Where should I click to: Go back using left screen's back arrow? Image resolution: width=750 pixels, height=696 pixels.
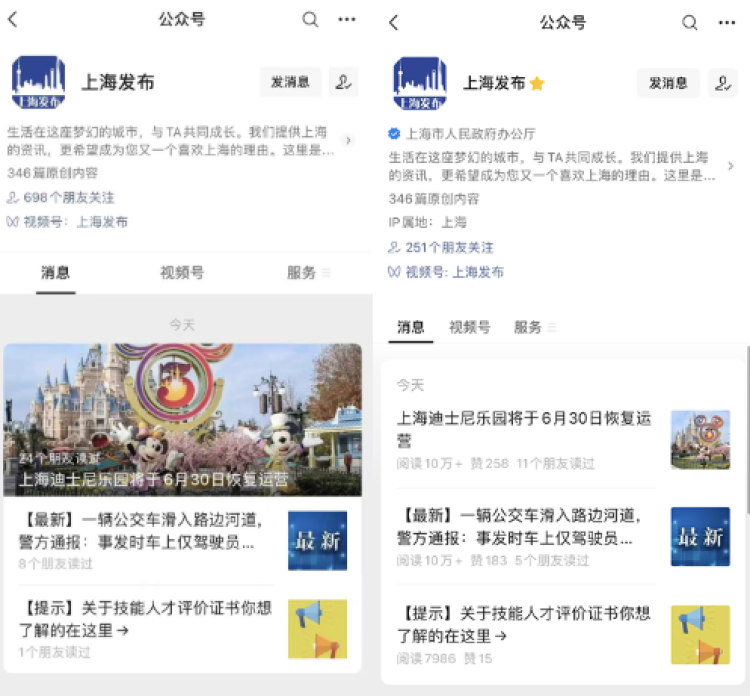point(13,20)
